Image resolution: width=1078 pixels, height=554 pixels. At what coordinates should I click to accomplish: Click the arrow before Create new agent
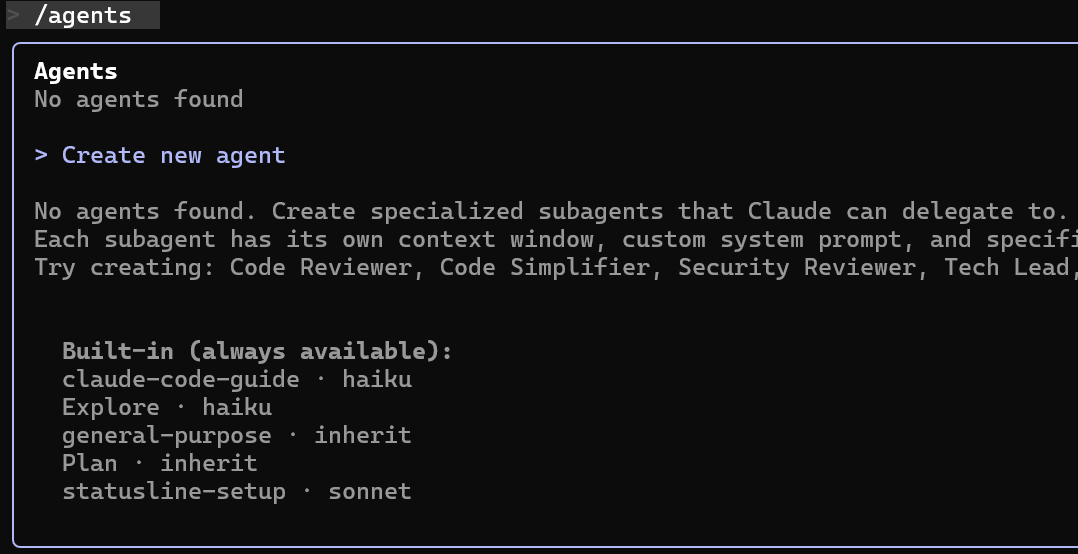point(41,156)
